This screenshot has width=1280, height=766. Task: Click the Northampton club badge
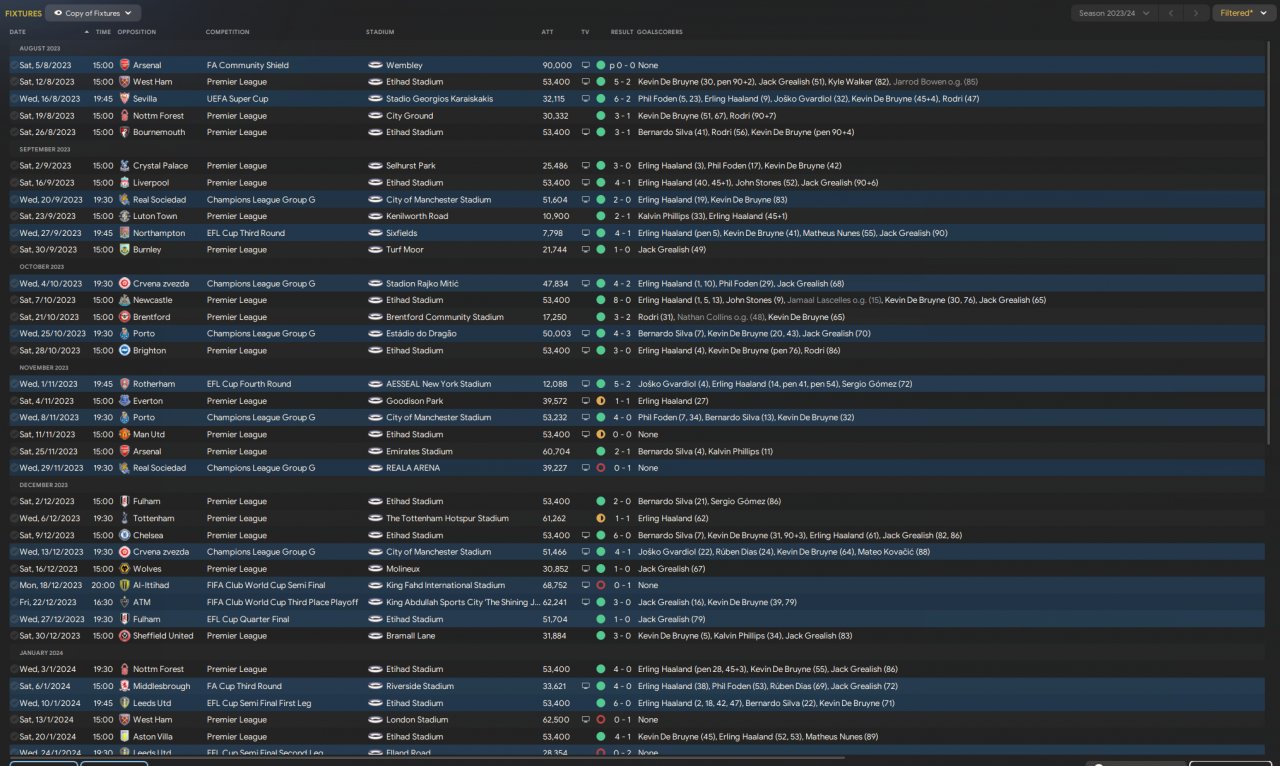point(124,233)
